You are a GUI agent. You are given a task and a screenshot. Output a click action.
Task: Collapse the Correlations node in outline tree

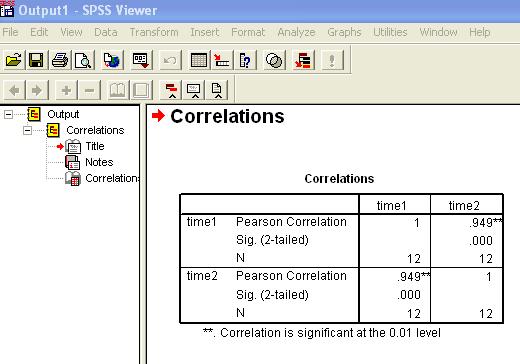[27, 130]
